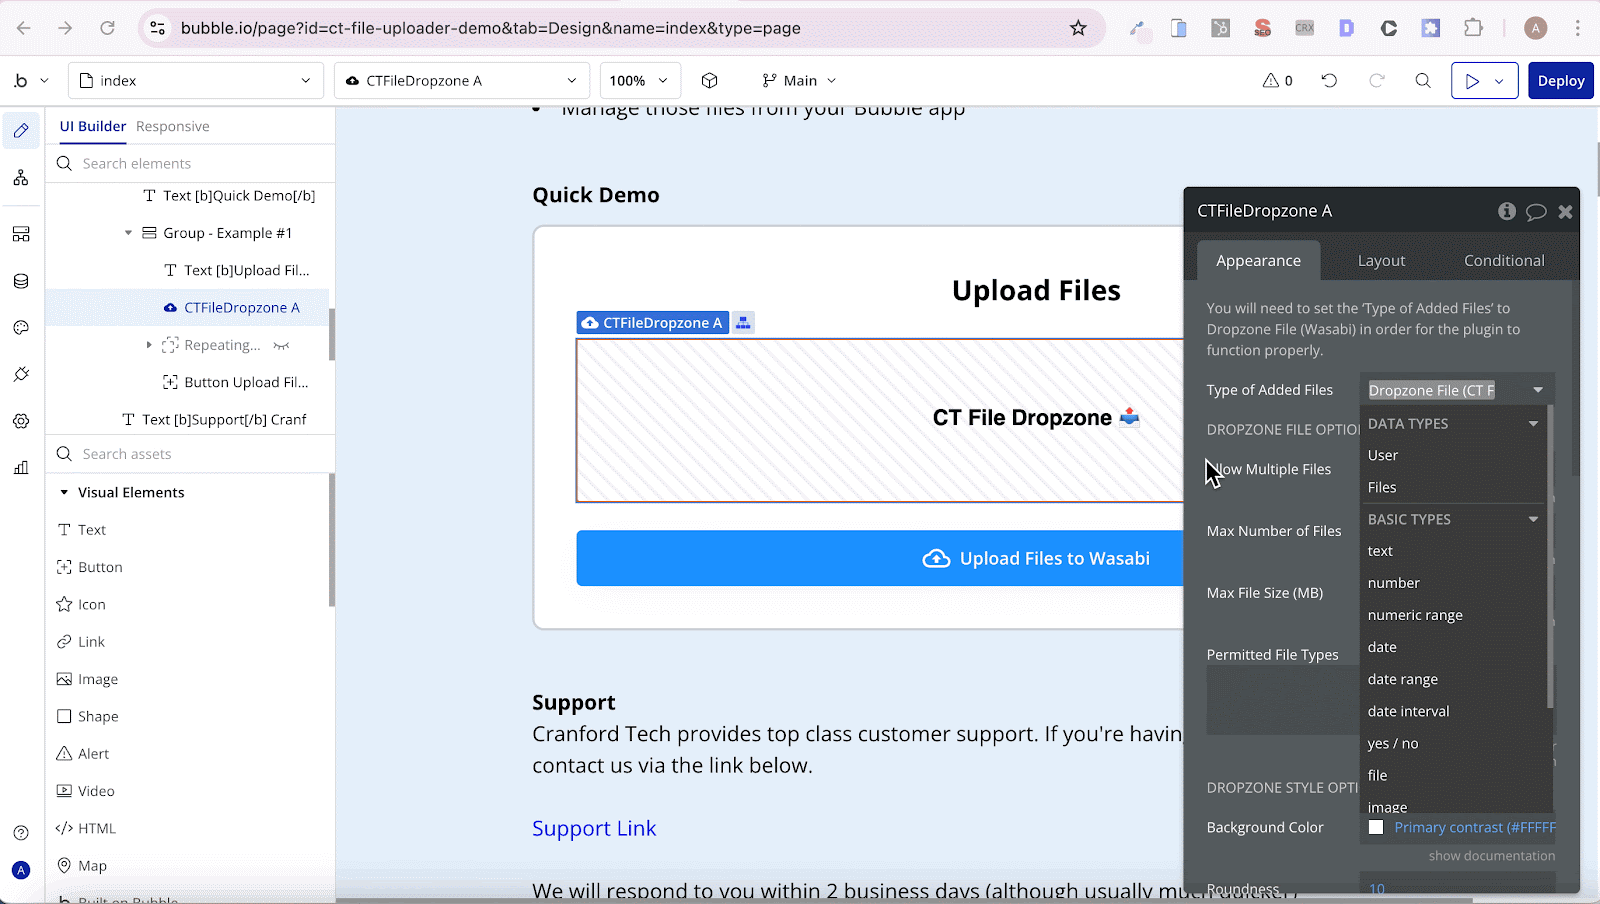1600x904 pixels.
Task: Toggle hidden eye icon on Repeating group row
Action: coord(281,345)
